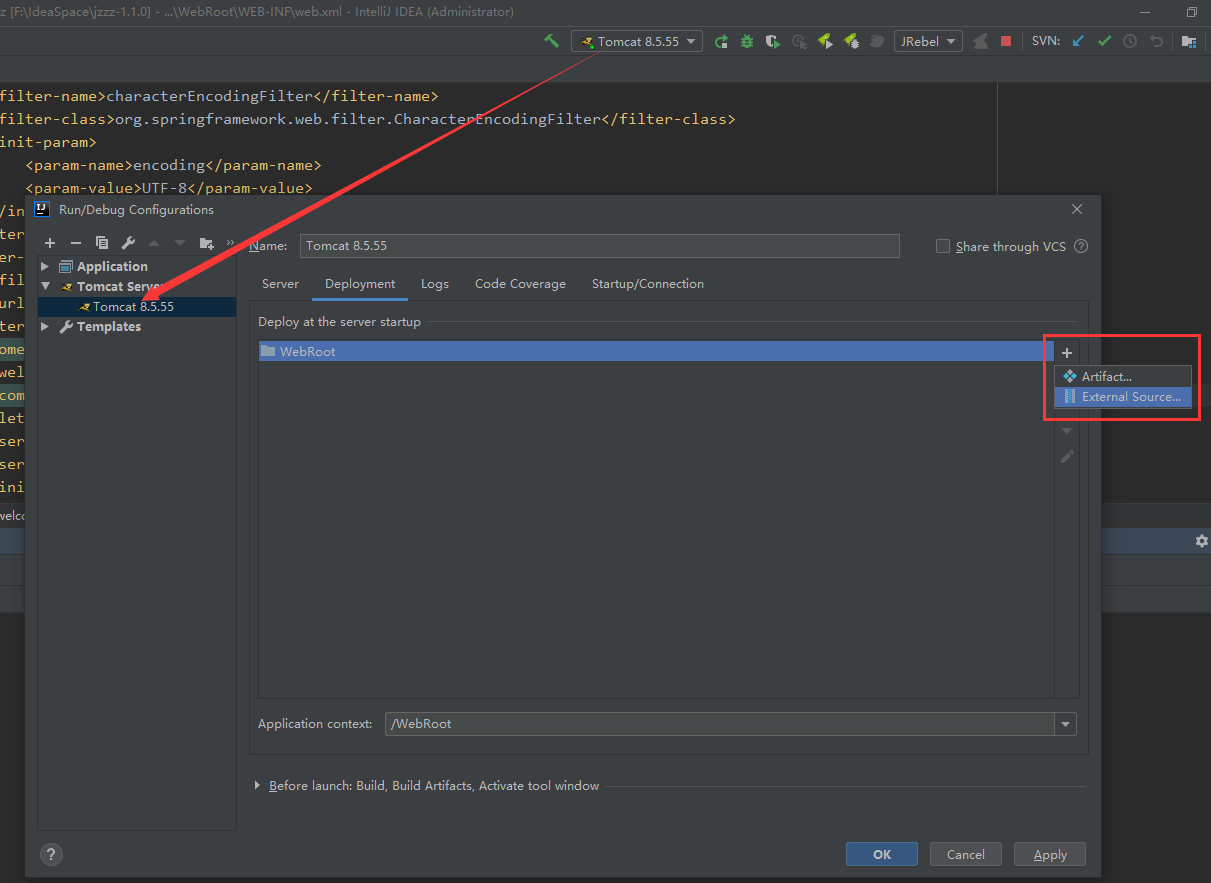Show more configuration toolbar actions chevron
This screenshot has width=1211, height=883.
point(230,243)
